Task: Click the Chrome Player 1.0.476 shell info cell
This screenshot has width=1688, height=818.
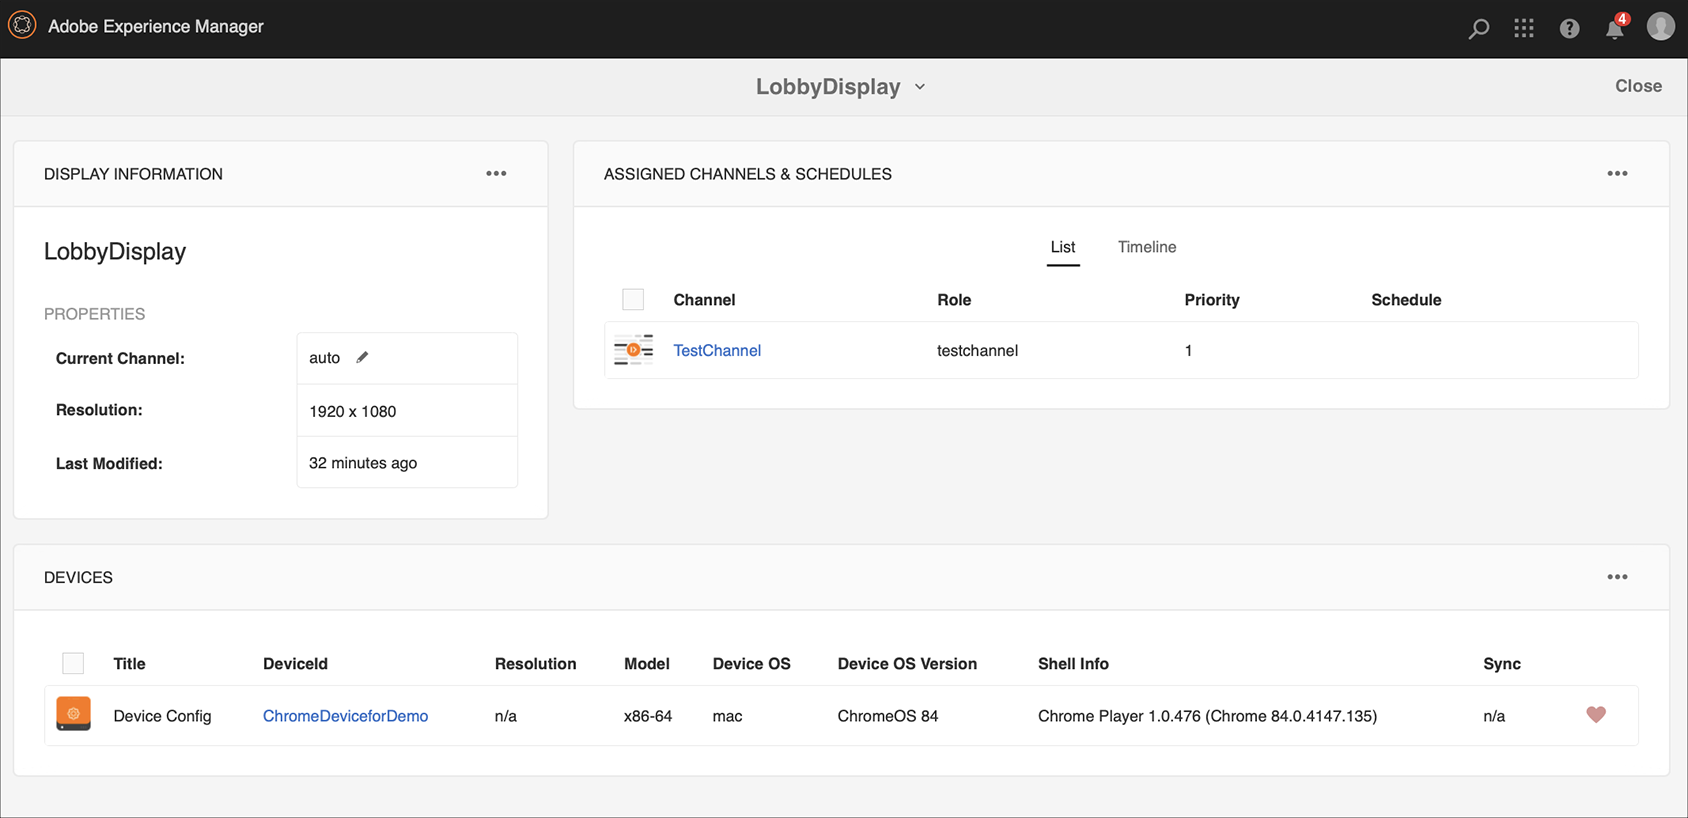Action: click(x=1207, y=716)
